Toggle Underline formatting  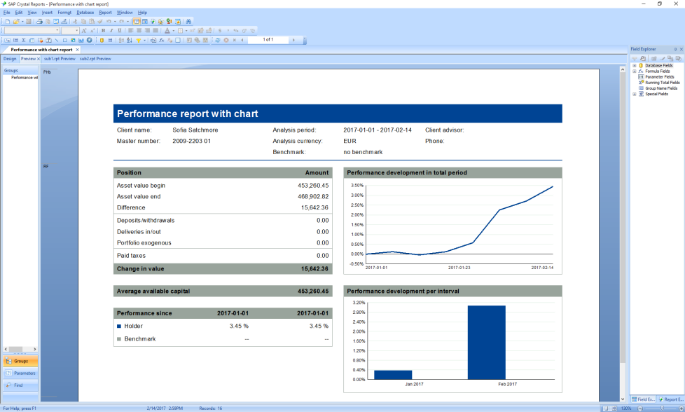(119, 30)
